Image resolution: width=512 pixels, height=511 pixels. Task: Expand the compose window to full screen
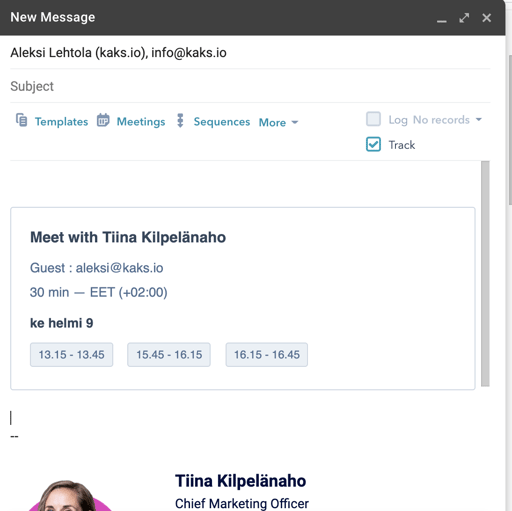pyautogui.click(x=464, y=18)
